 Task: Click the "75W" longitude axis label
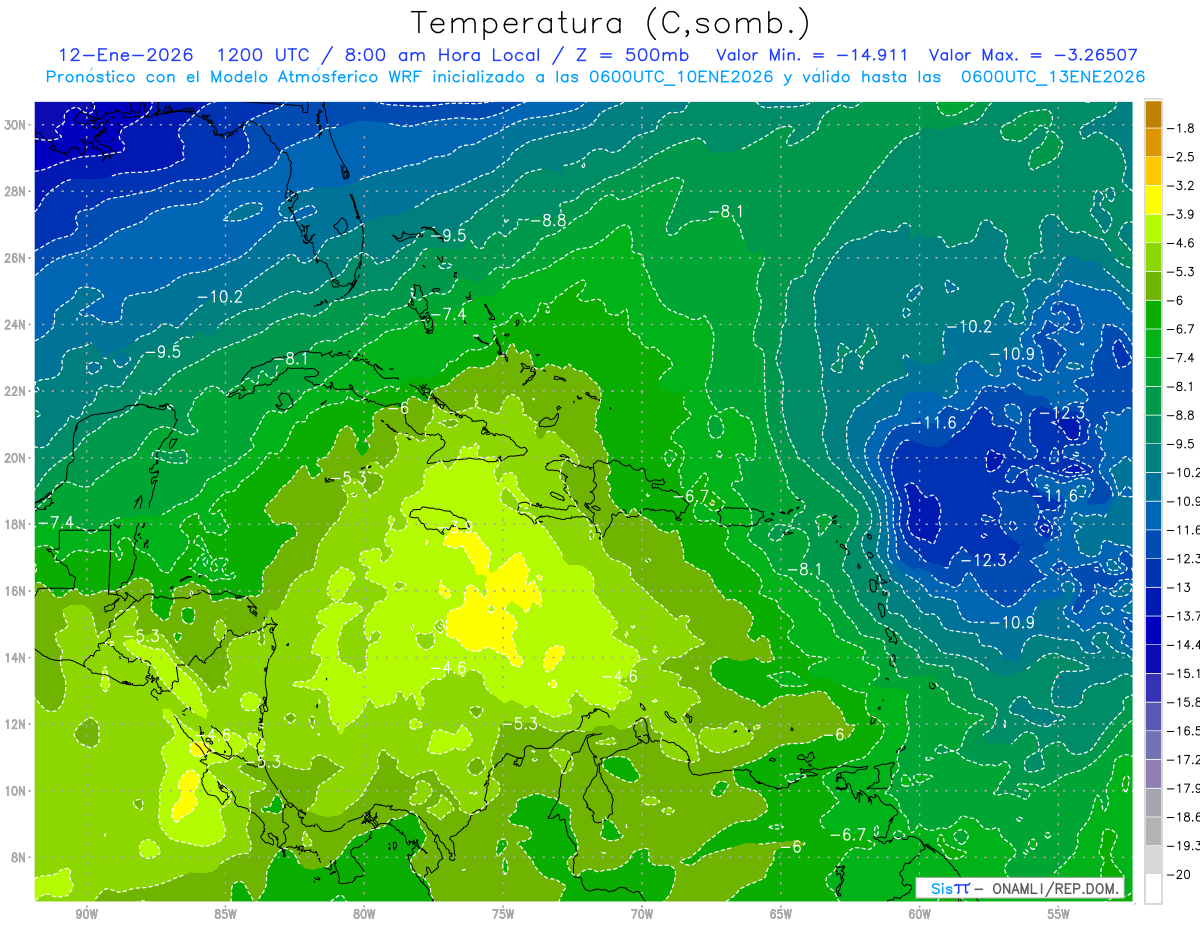coord(503,914)
